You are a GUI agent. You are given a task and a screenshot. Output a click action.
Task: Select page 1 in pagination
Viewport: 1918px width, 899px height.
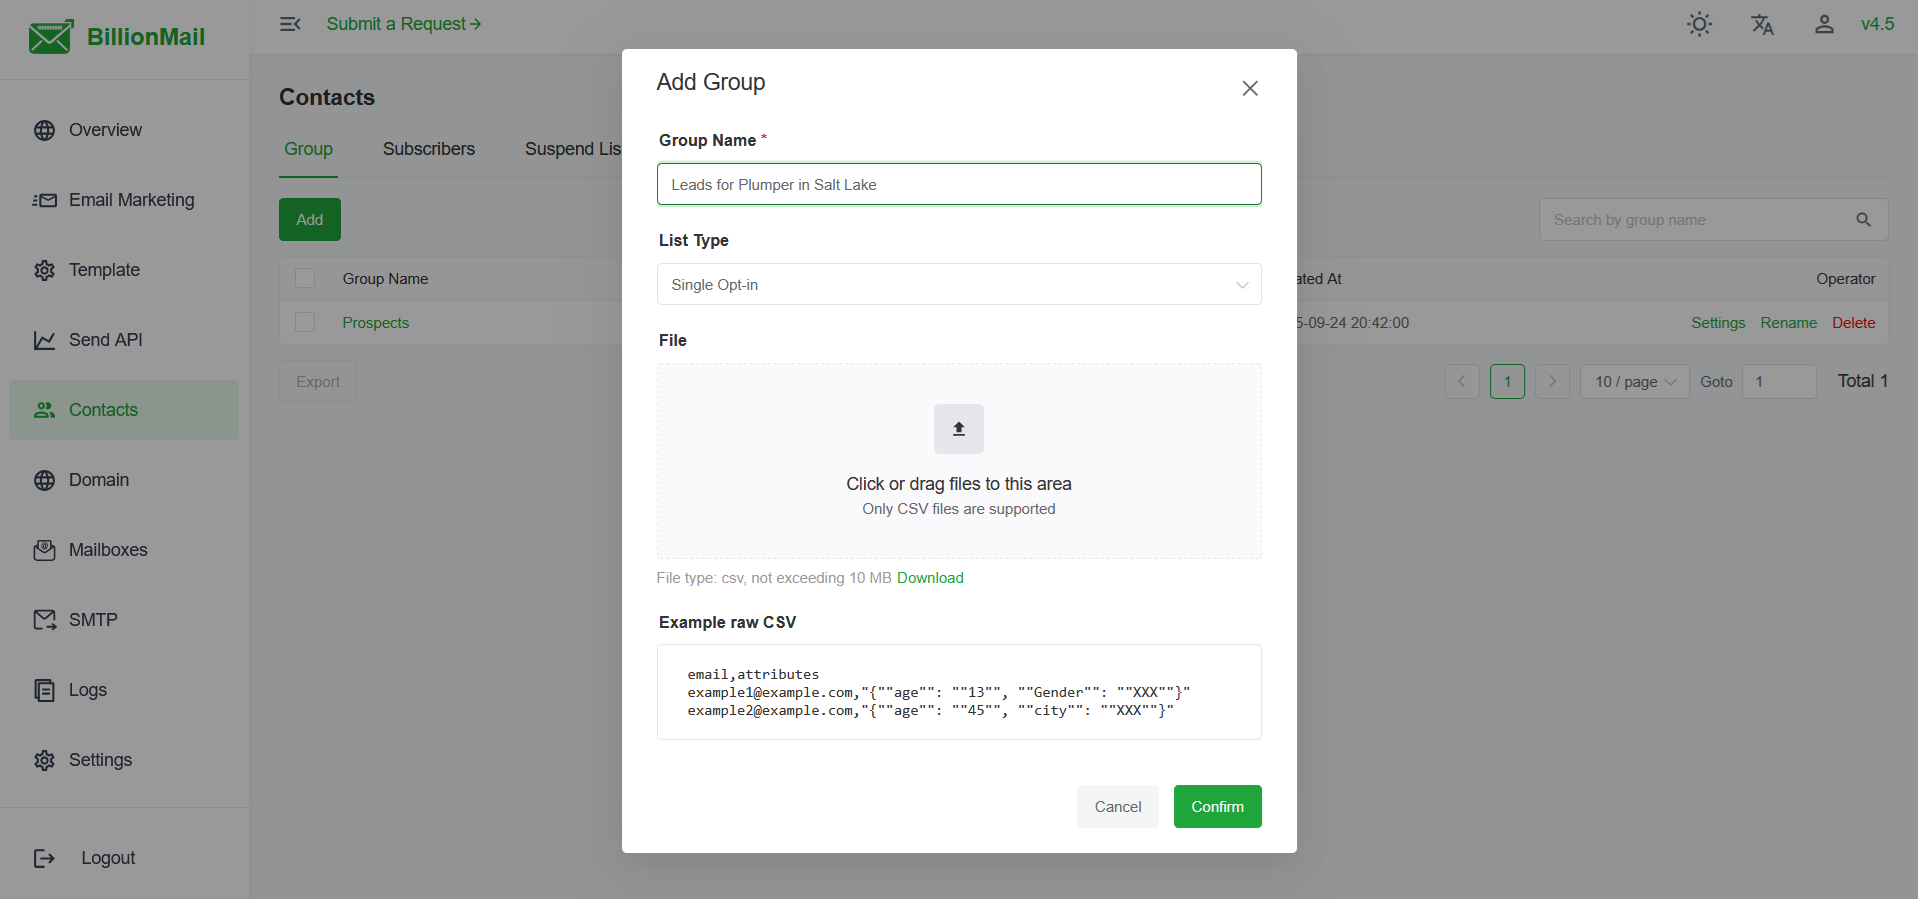point(1507,381)
